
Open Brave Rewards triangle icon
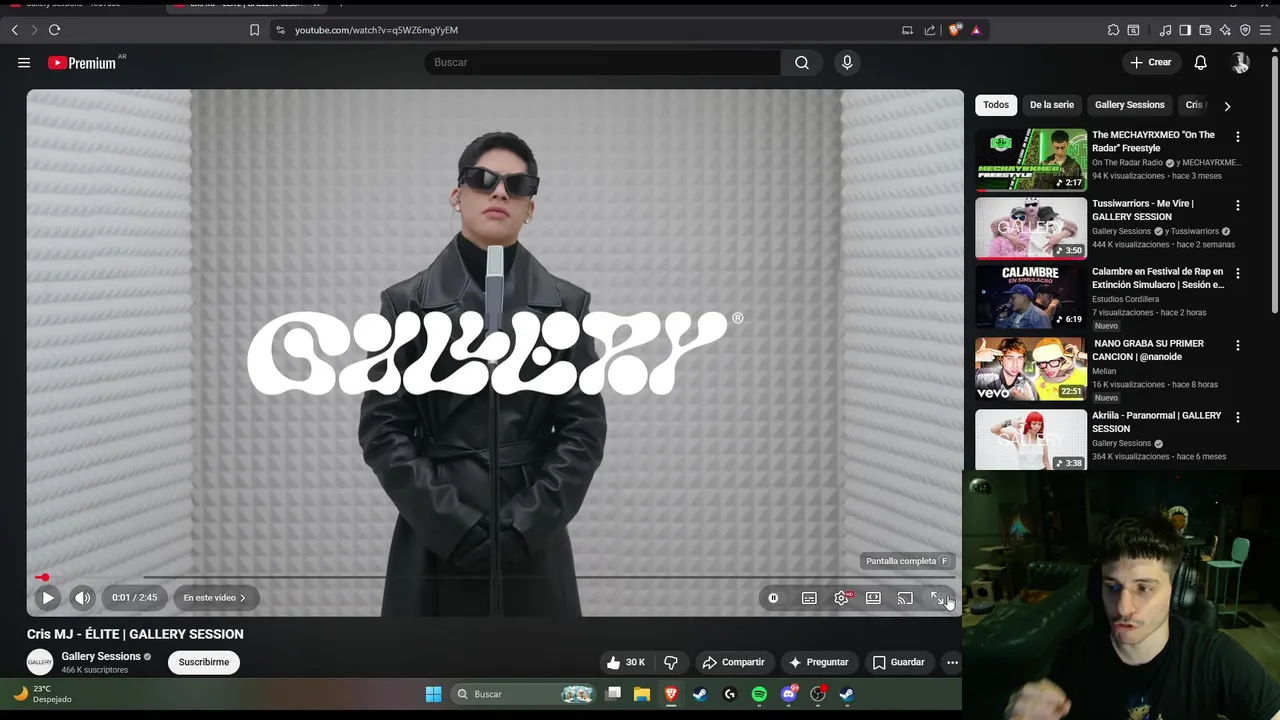point(976,30)
